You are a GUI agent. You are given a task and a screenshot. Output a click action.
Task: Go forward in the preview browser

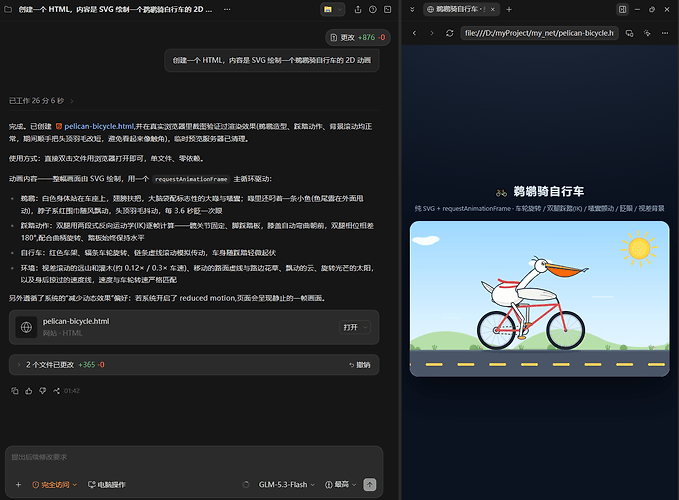coord(432,33)
